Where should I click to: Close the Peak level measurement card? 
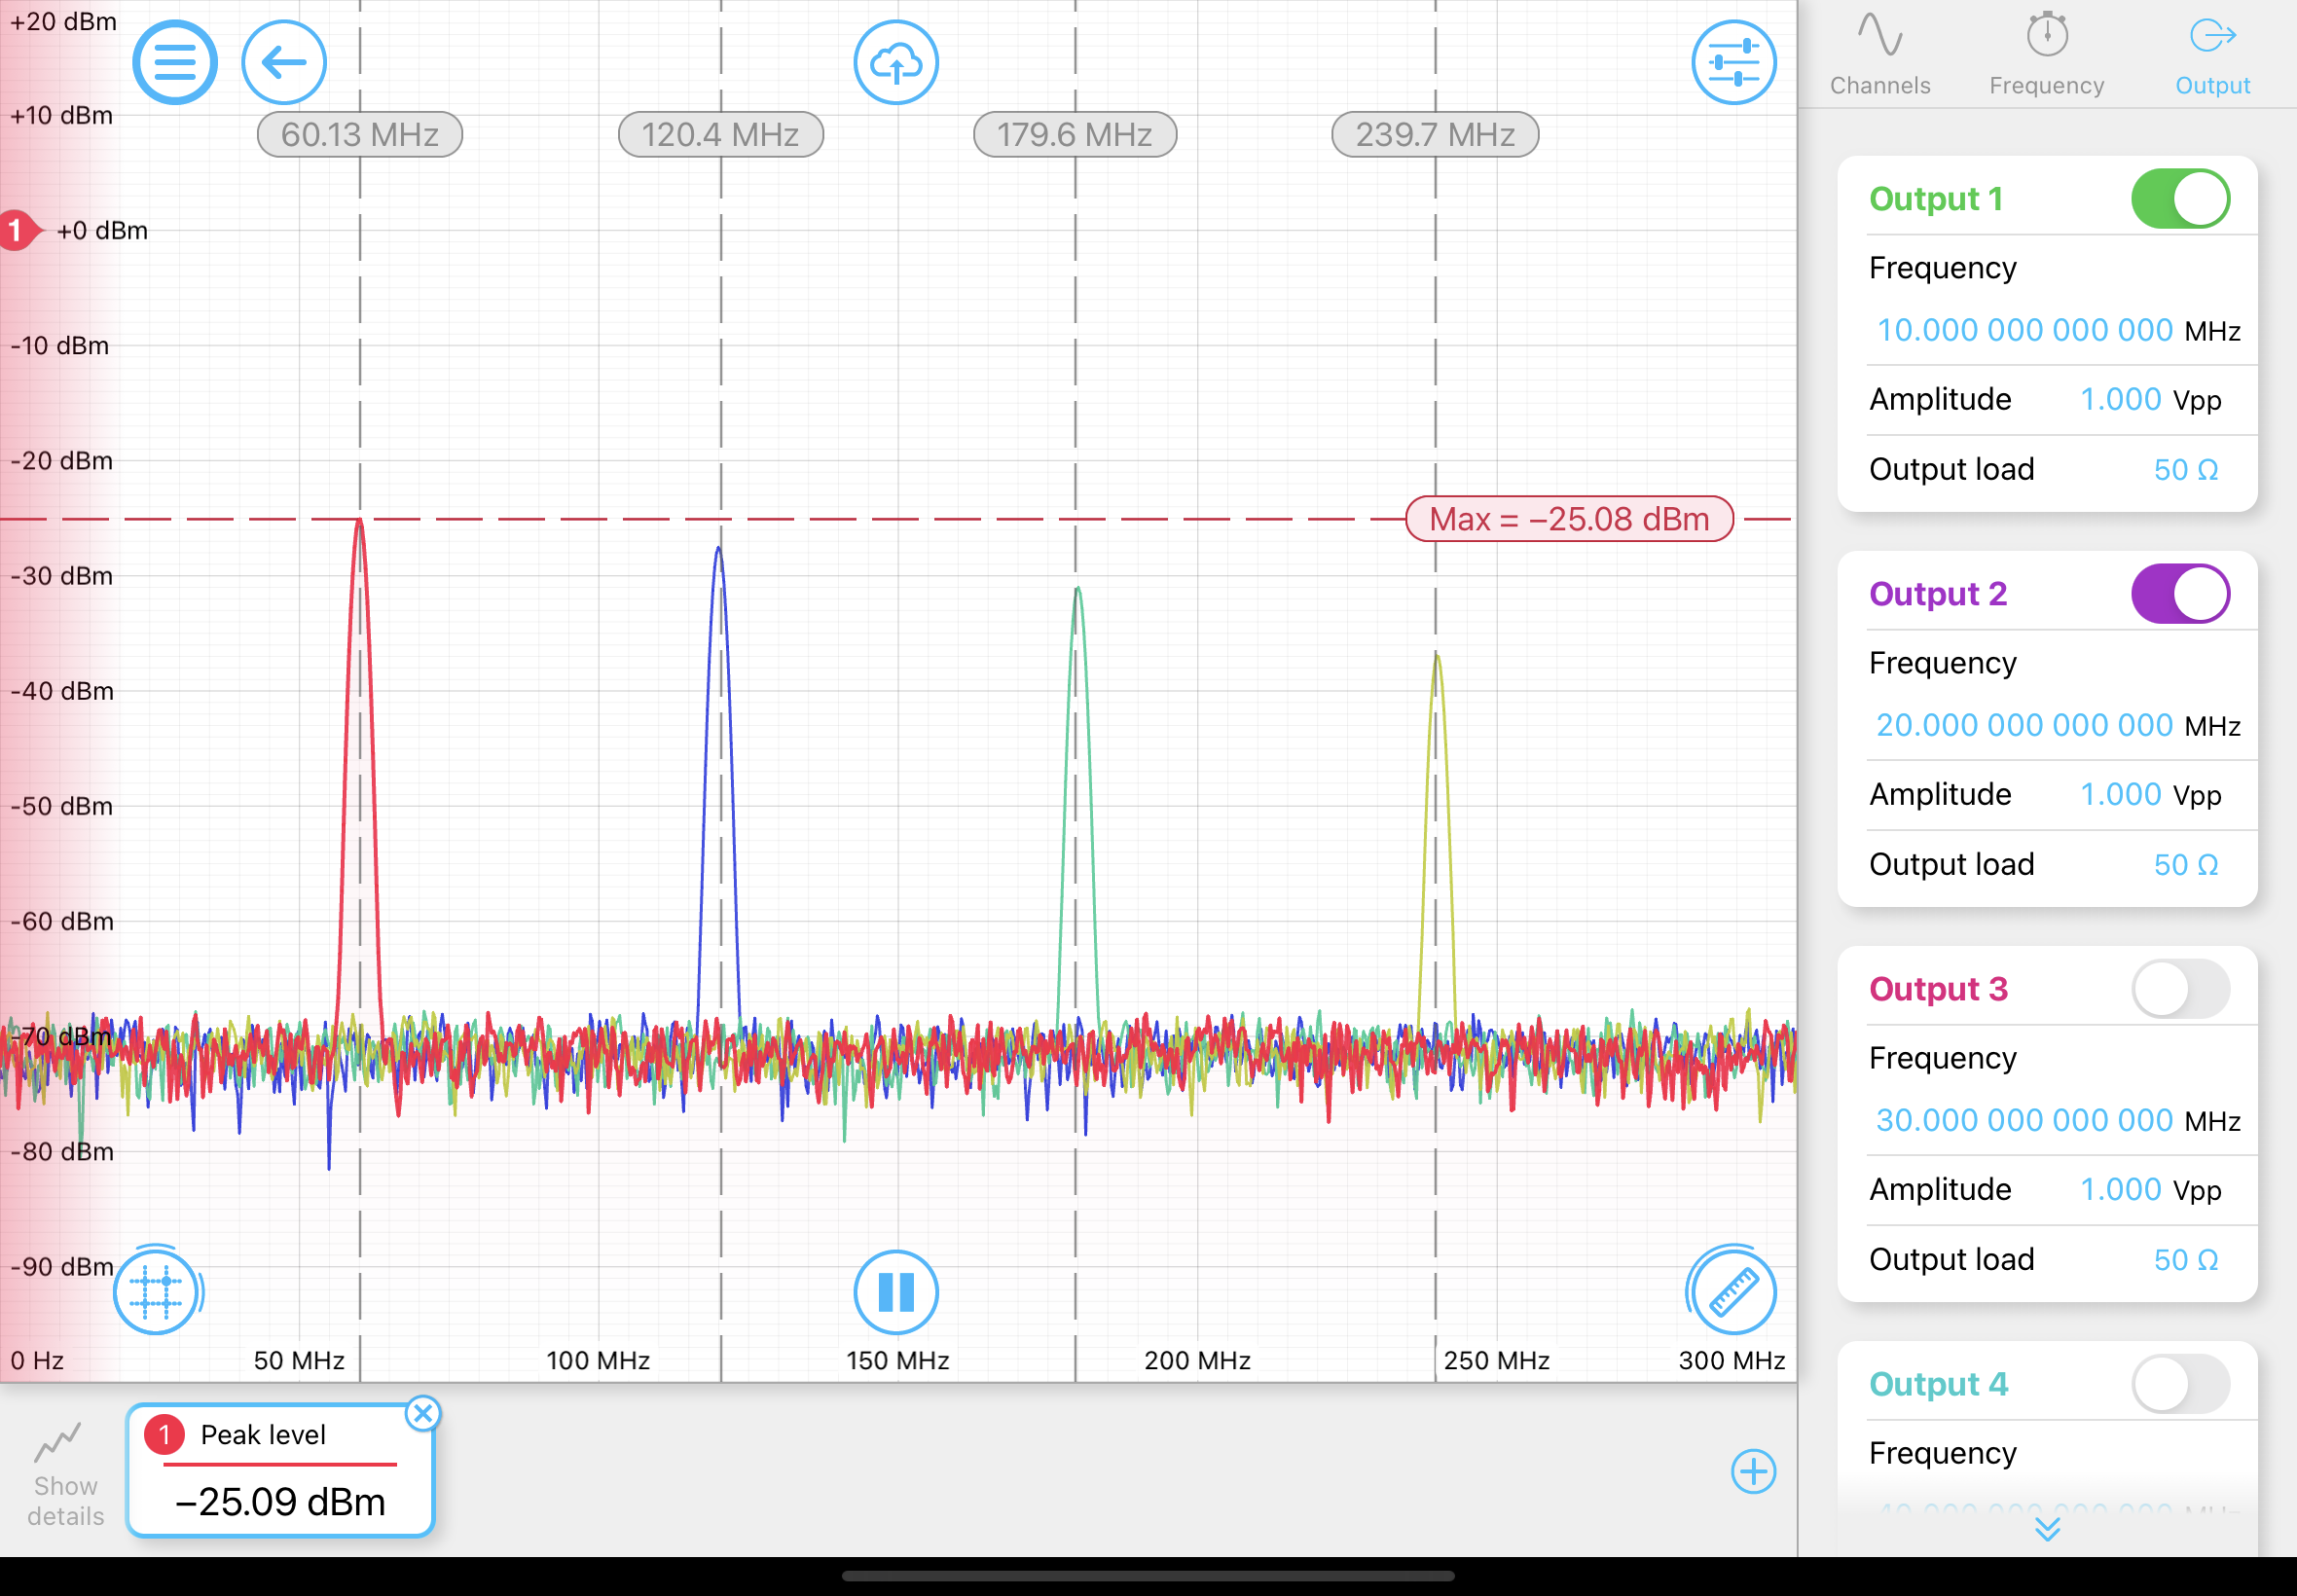click(424, 1413)
